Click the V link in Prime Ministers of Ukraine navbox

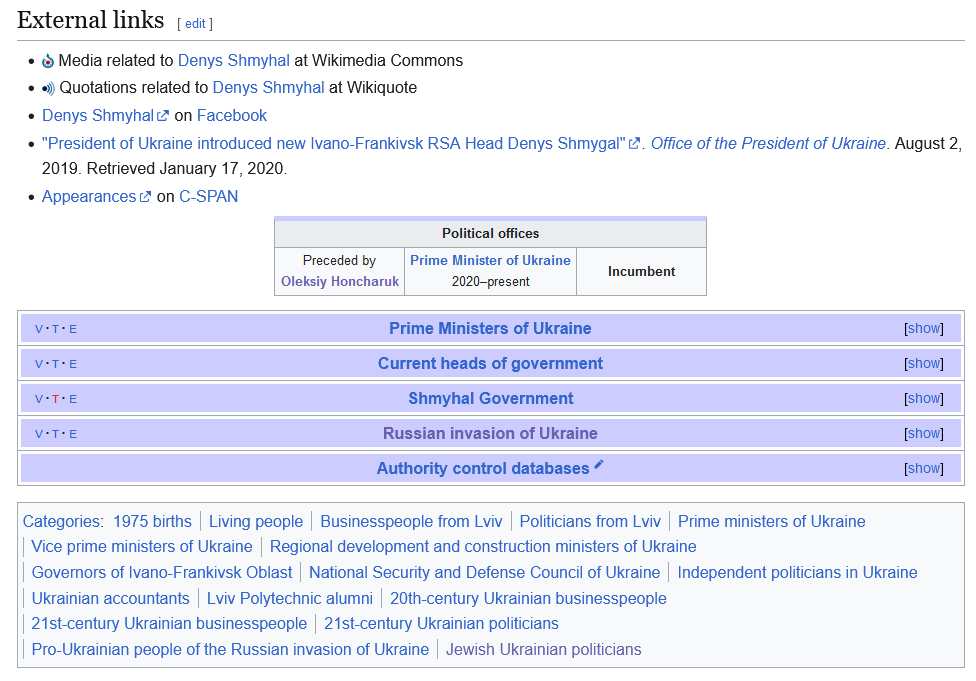[39, 329]
